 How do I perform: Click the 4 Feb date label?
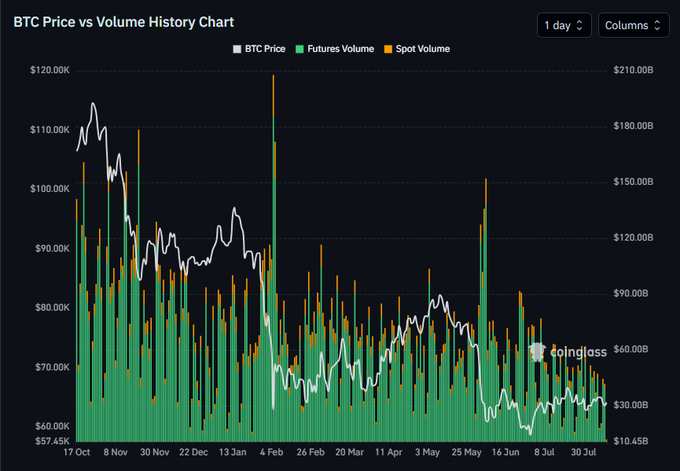tap(271, 452)
